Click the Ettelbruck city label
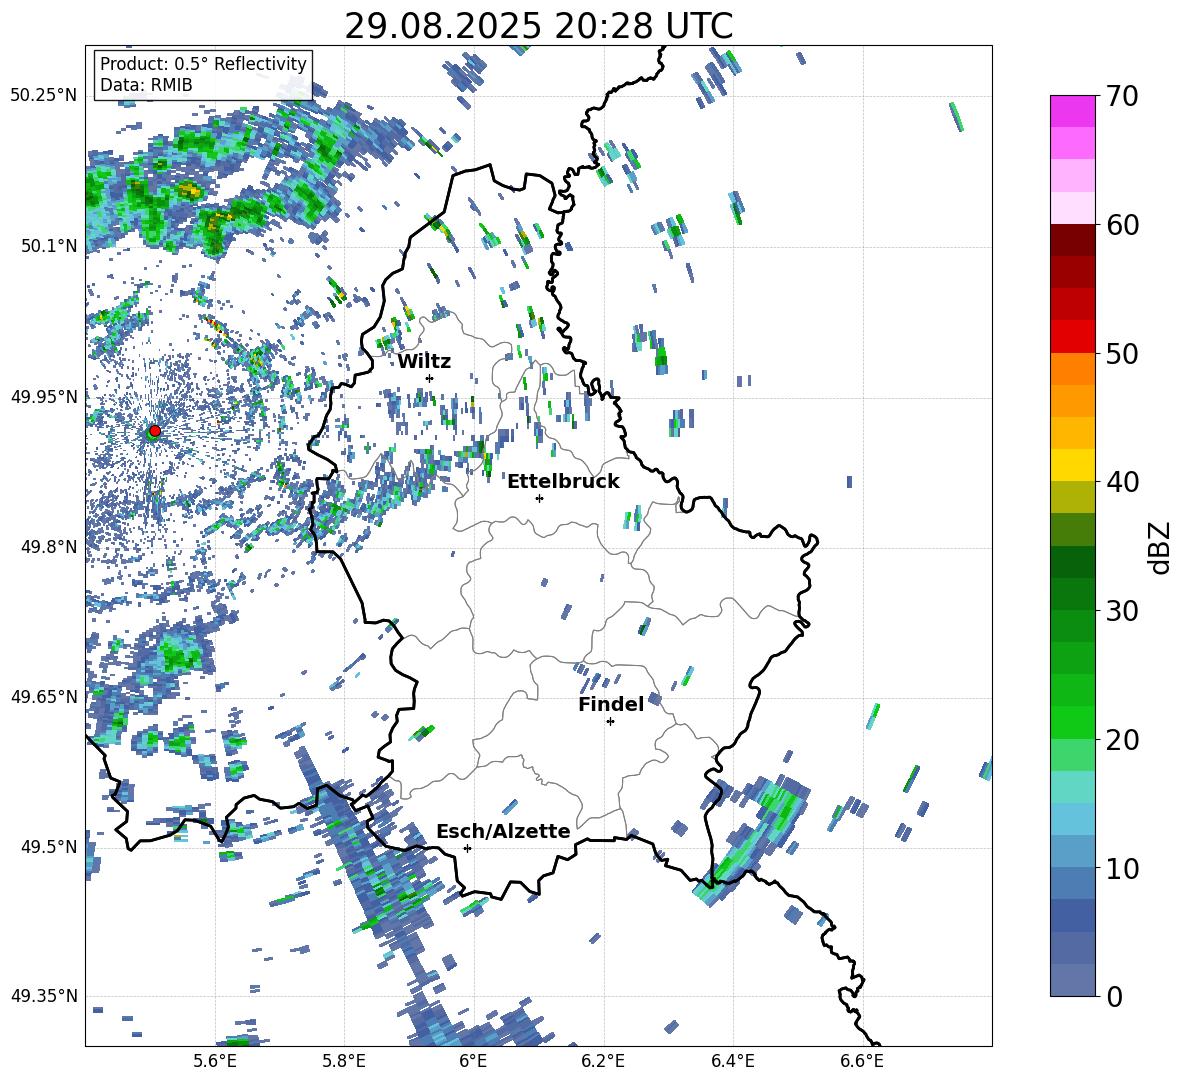The width and height of the screenshot is (1184, 1081). click(x=563, y=482)
